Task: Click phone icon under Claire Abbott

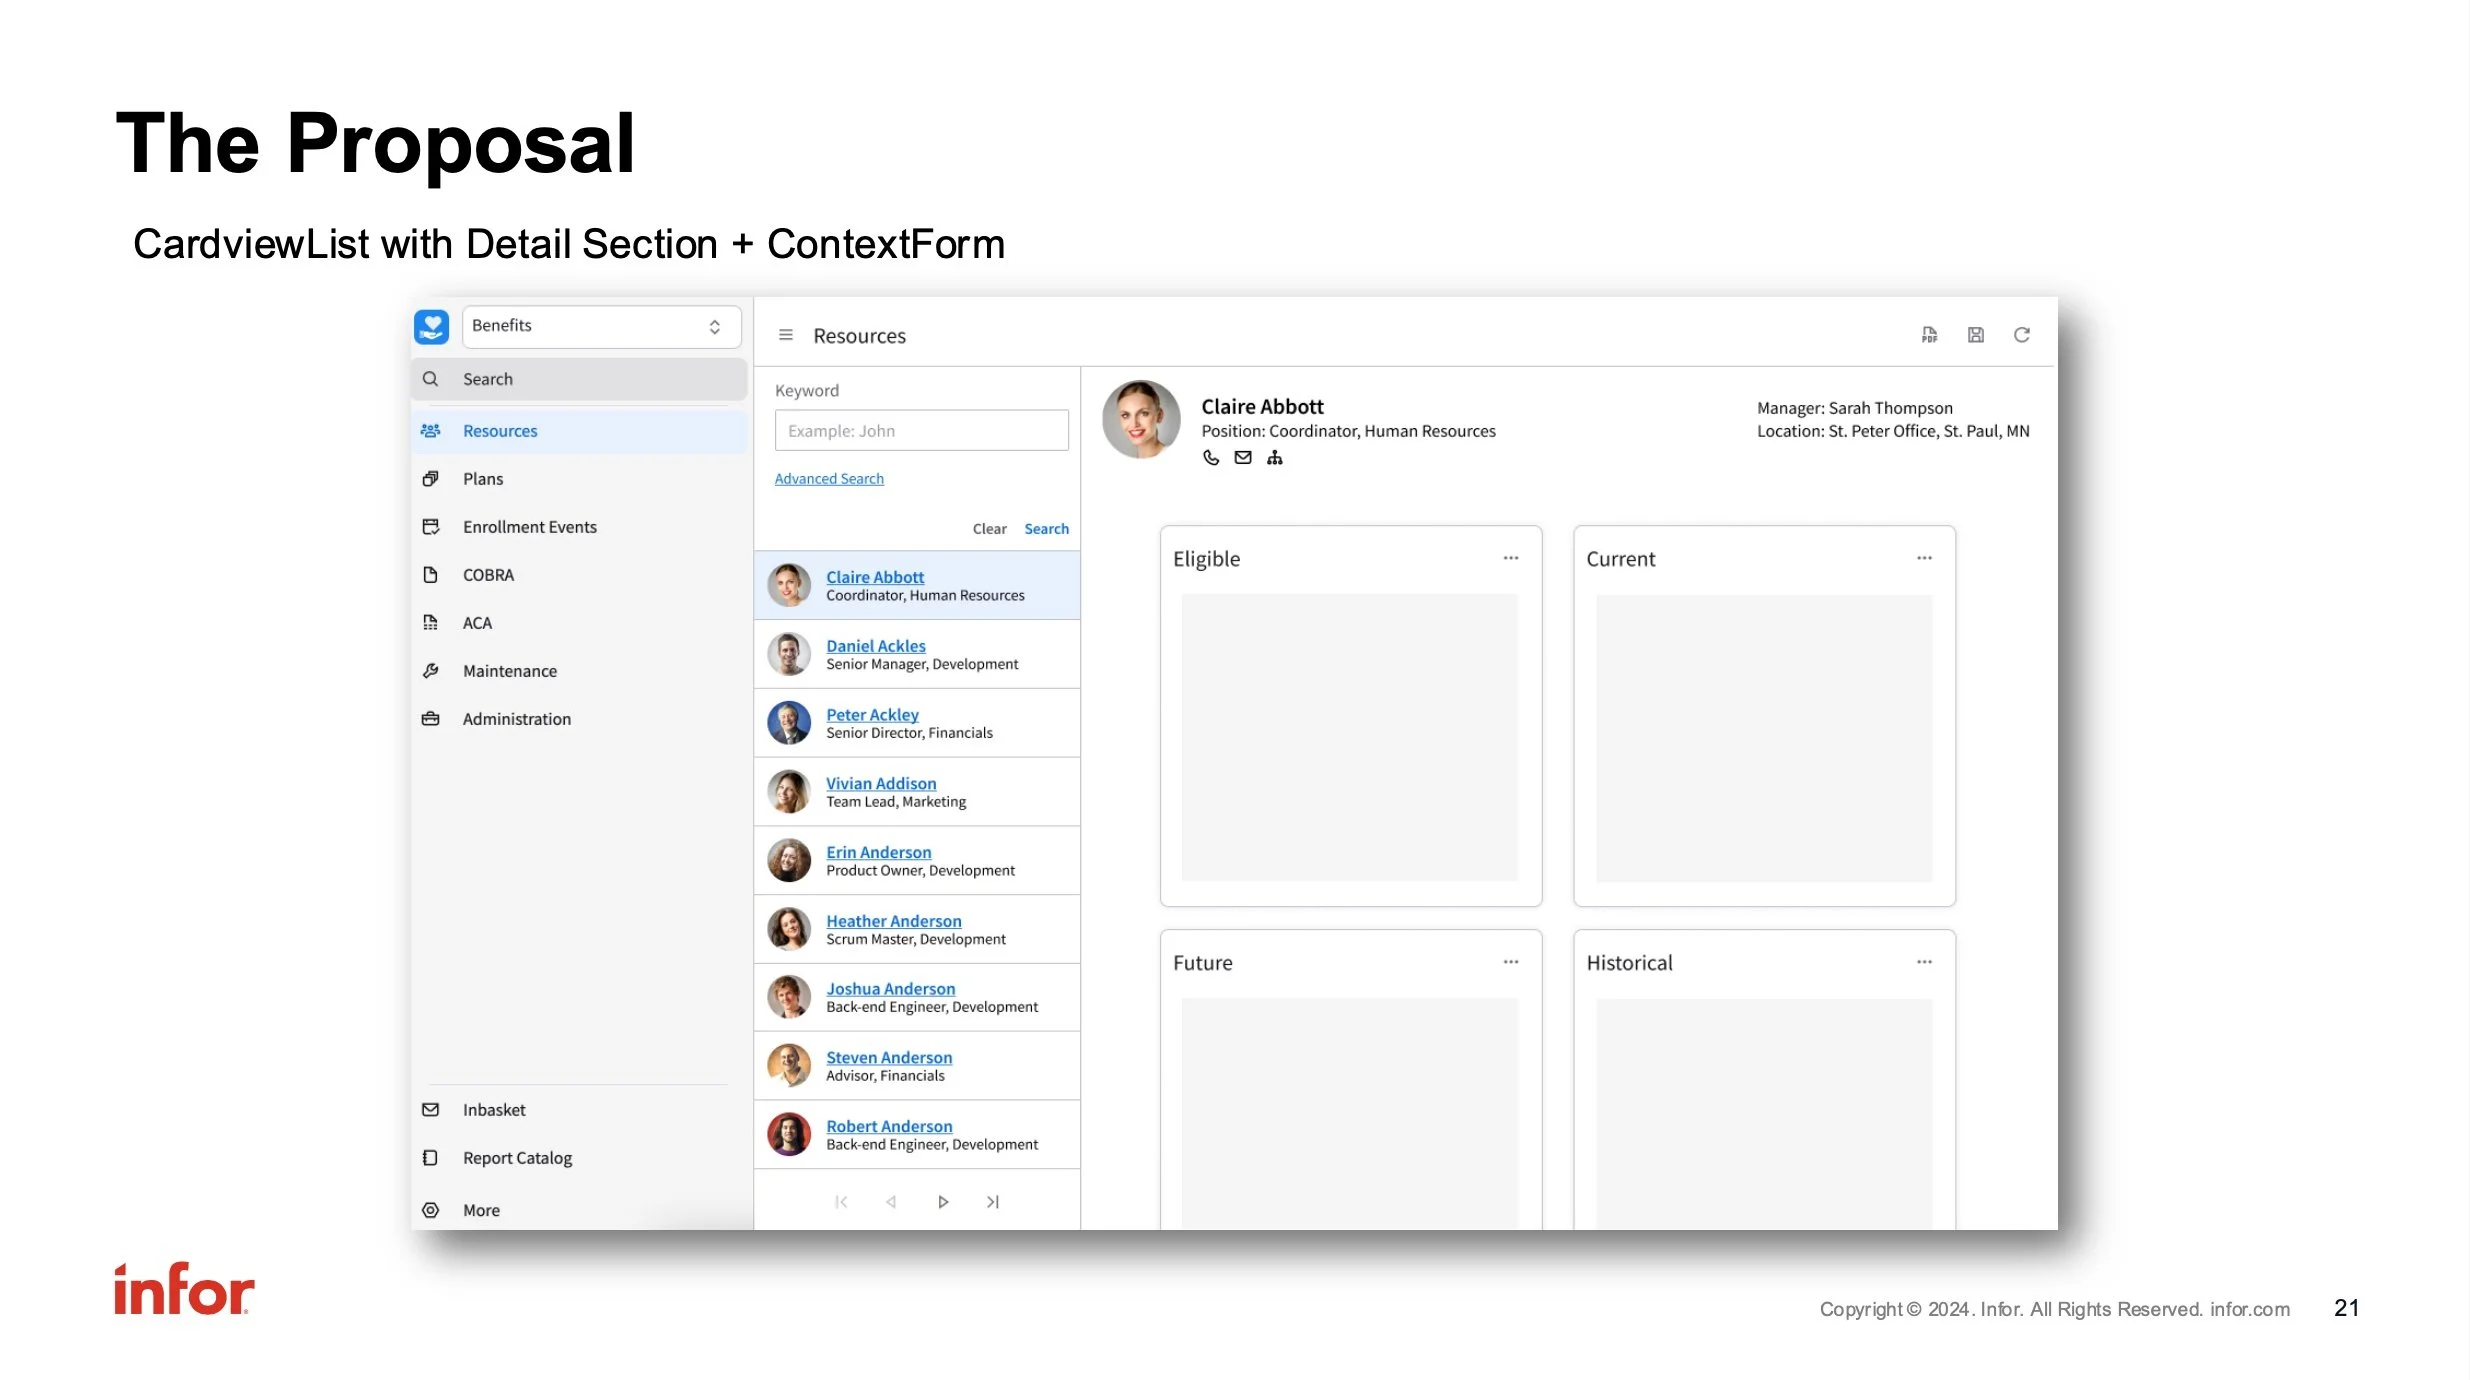Action: 1211,458
